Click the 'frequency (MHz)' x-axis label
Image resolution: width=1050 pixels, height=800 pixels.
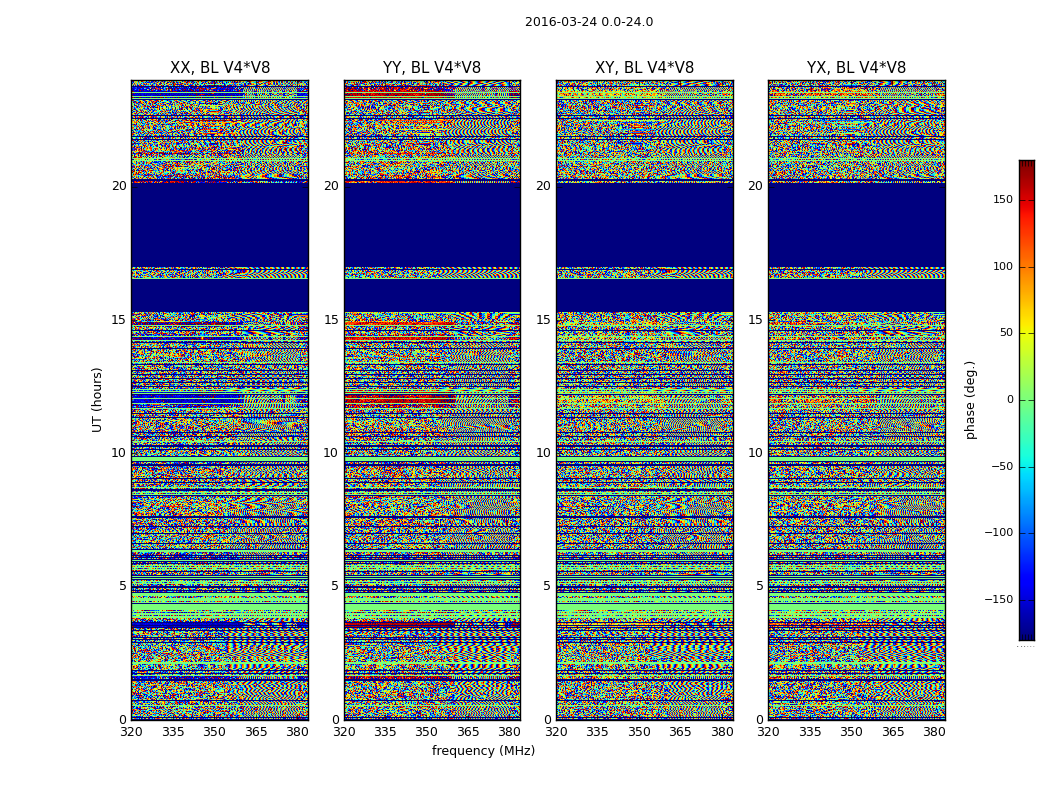point(483,750)
